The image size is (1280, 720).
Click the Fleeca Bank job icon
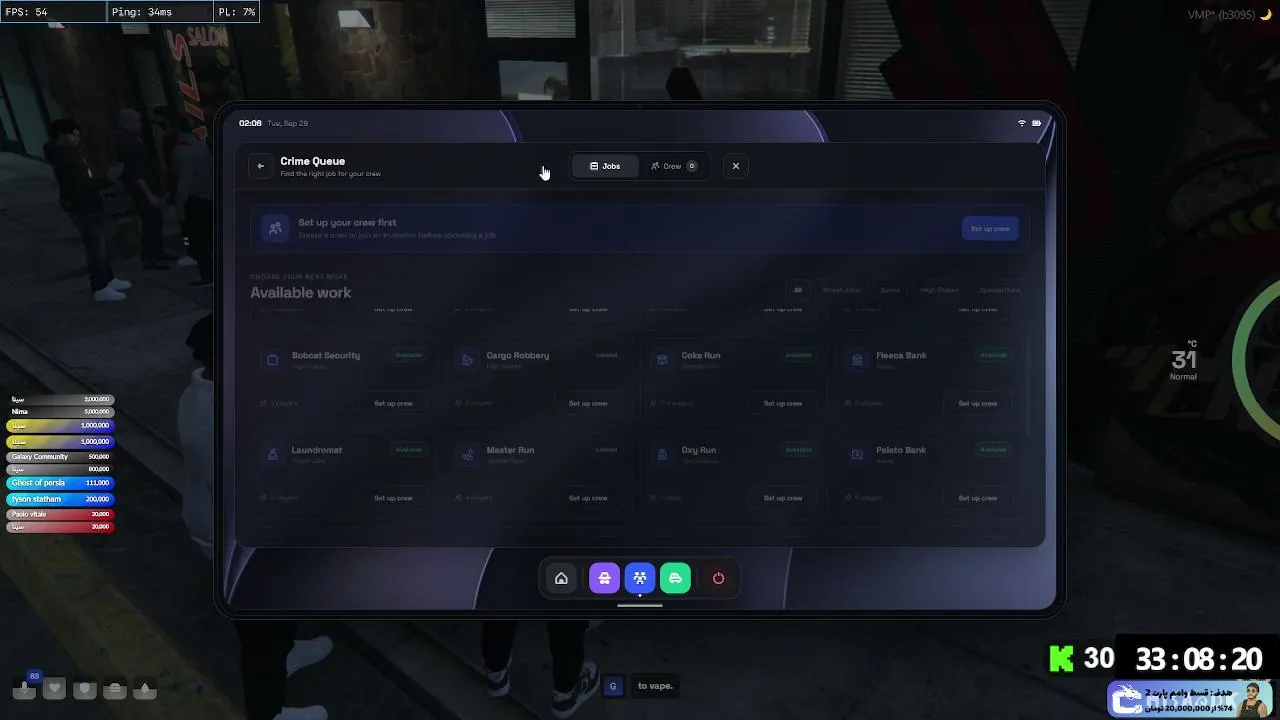tap(857, 359)
